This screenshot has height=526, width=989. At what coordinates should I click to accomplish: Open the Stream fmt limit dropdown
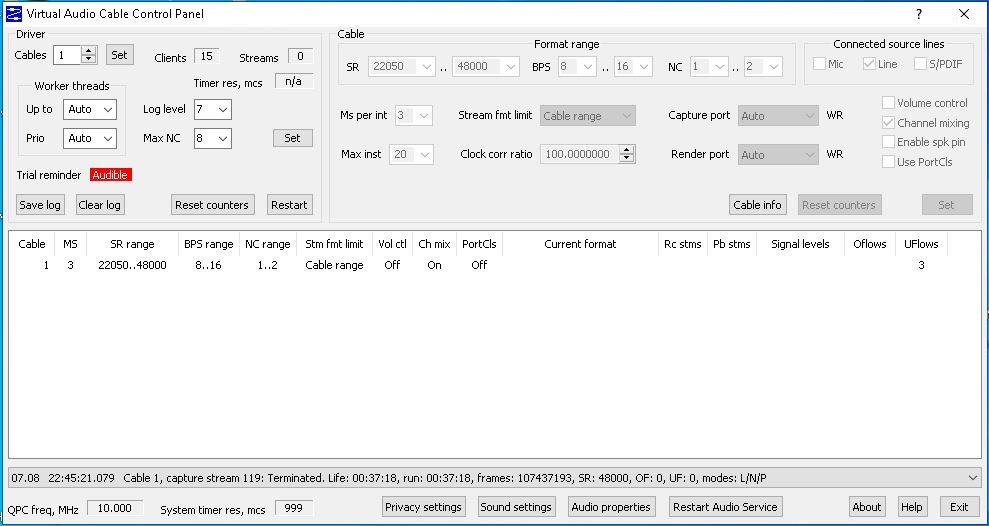588,116
